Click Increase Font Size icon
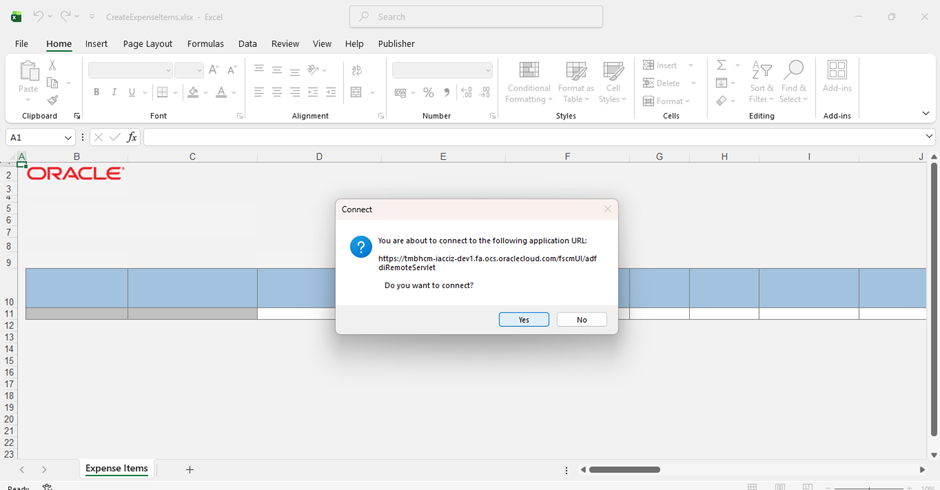Image resolution: width=940 pixels, height=490 pixels. (x=214, y=70)
